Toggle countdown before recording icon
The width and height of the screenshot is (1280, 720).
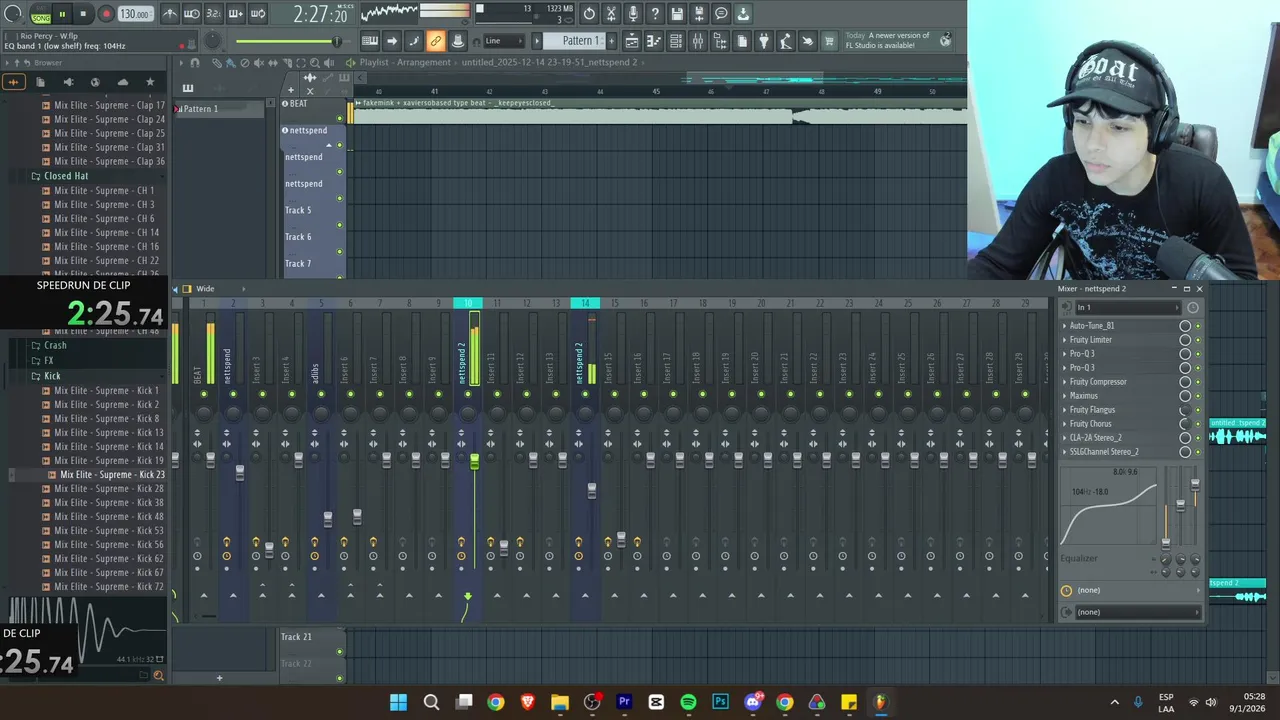[213, 14]
